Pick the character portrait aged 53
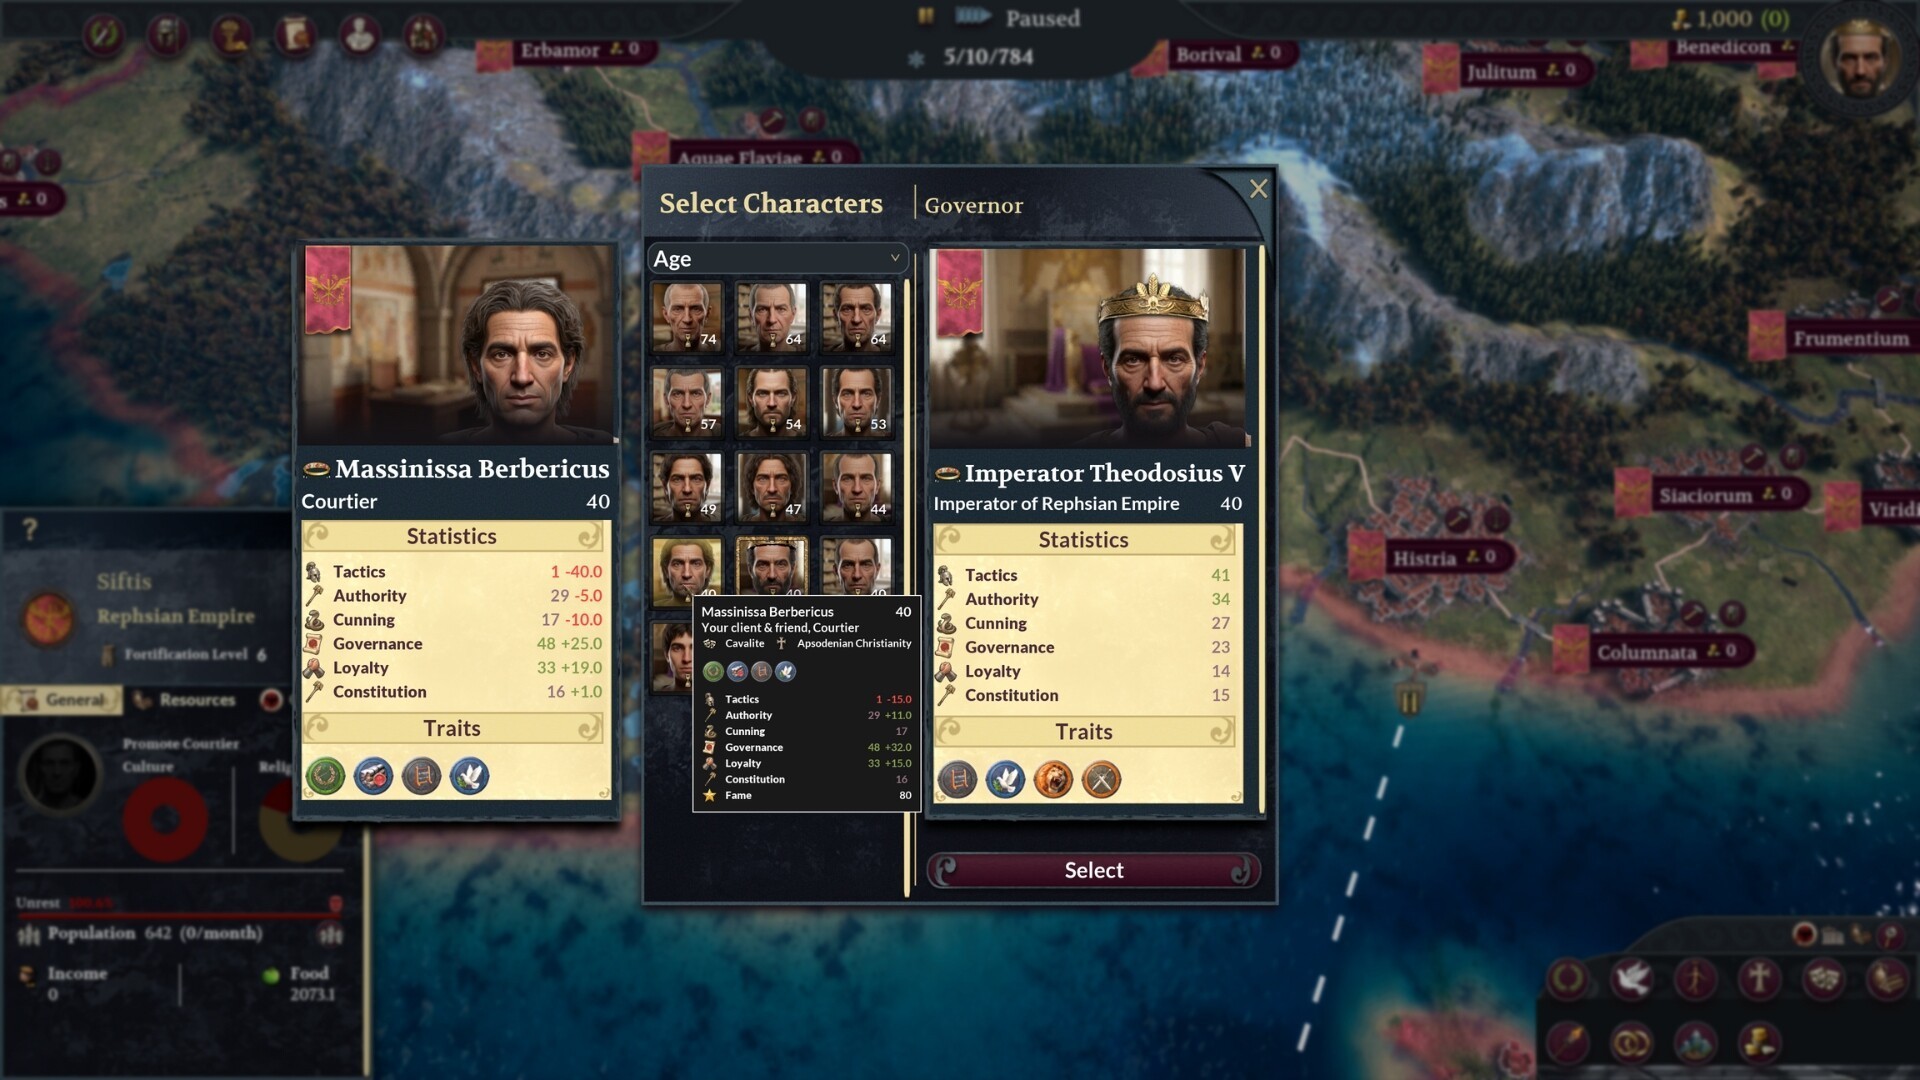The height and width of the screenshot is (1080, 1920). click(857, 401)
